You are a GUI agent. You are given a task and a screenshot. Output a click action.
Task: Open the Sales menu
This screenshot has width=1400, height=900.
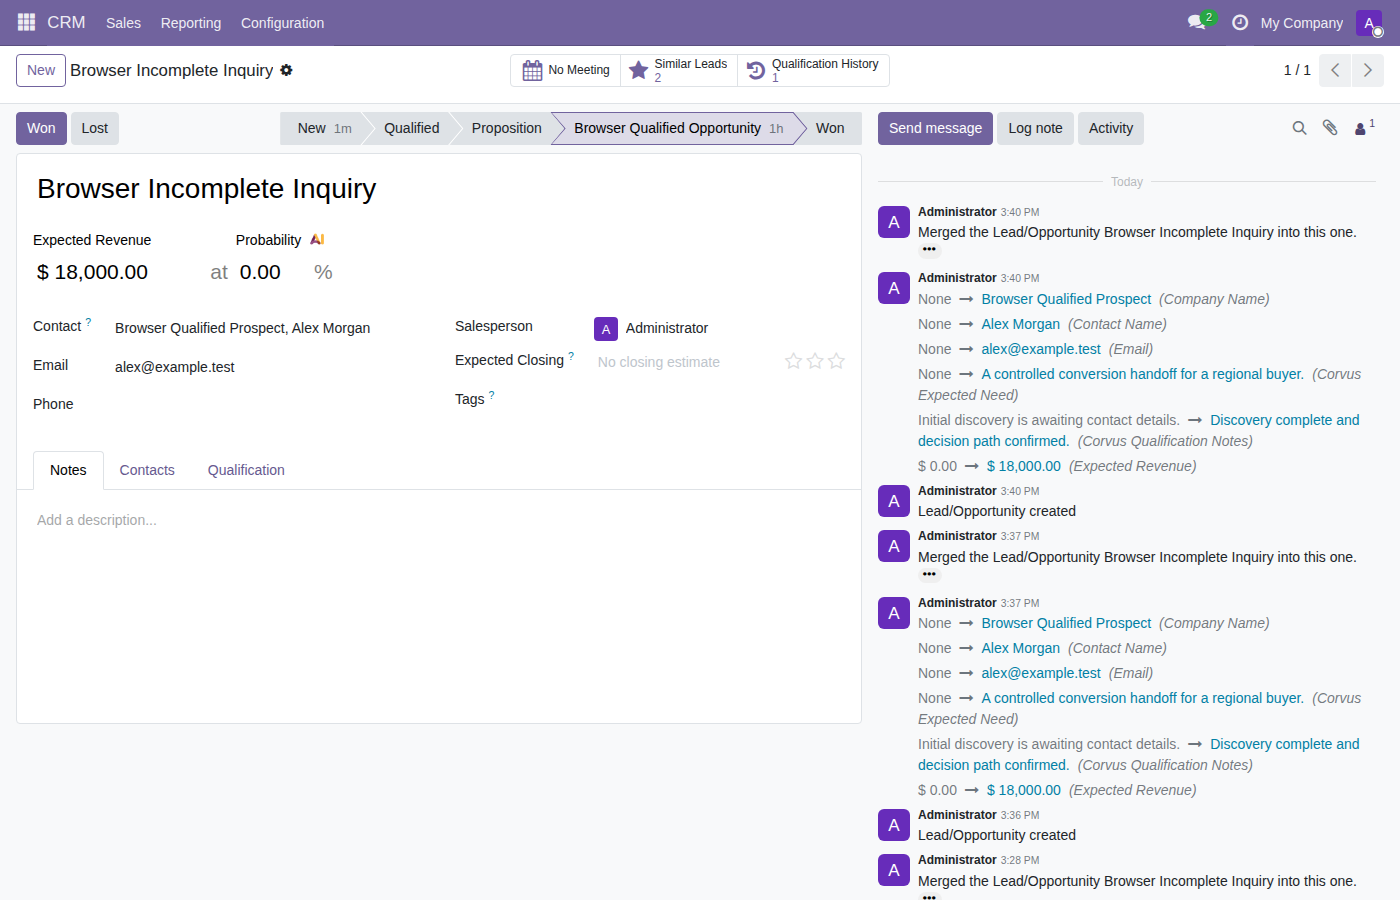coord(123,22)
